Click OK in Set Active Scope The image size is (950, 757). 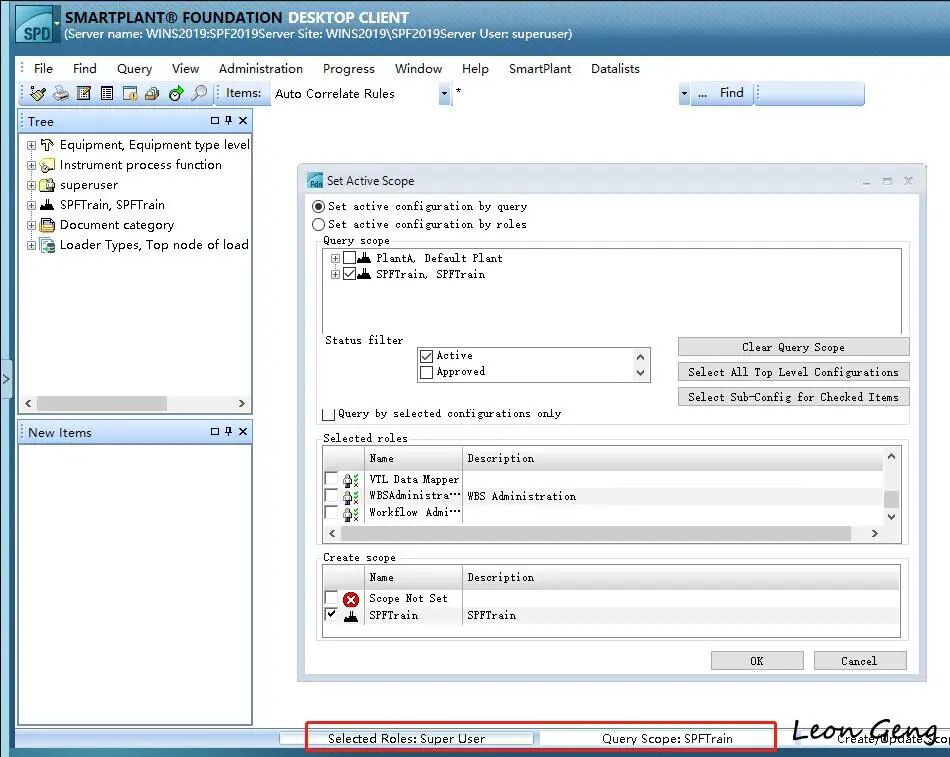(x=757, y=661)
